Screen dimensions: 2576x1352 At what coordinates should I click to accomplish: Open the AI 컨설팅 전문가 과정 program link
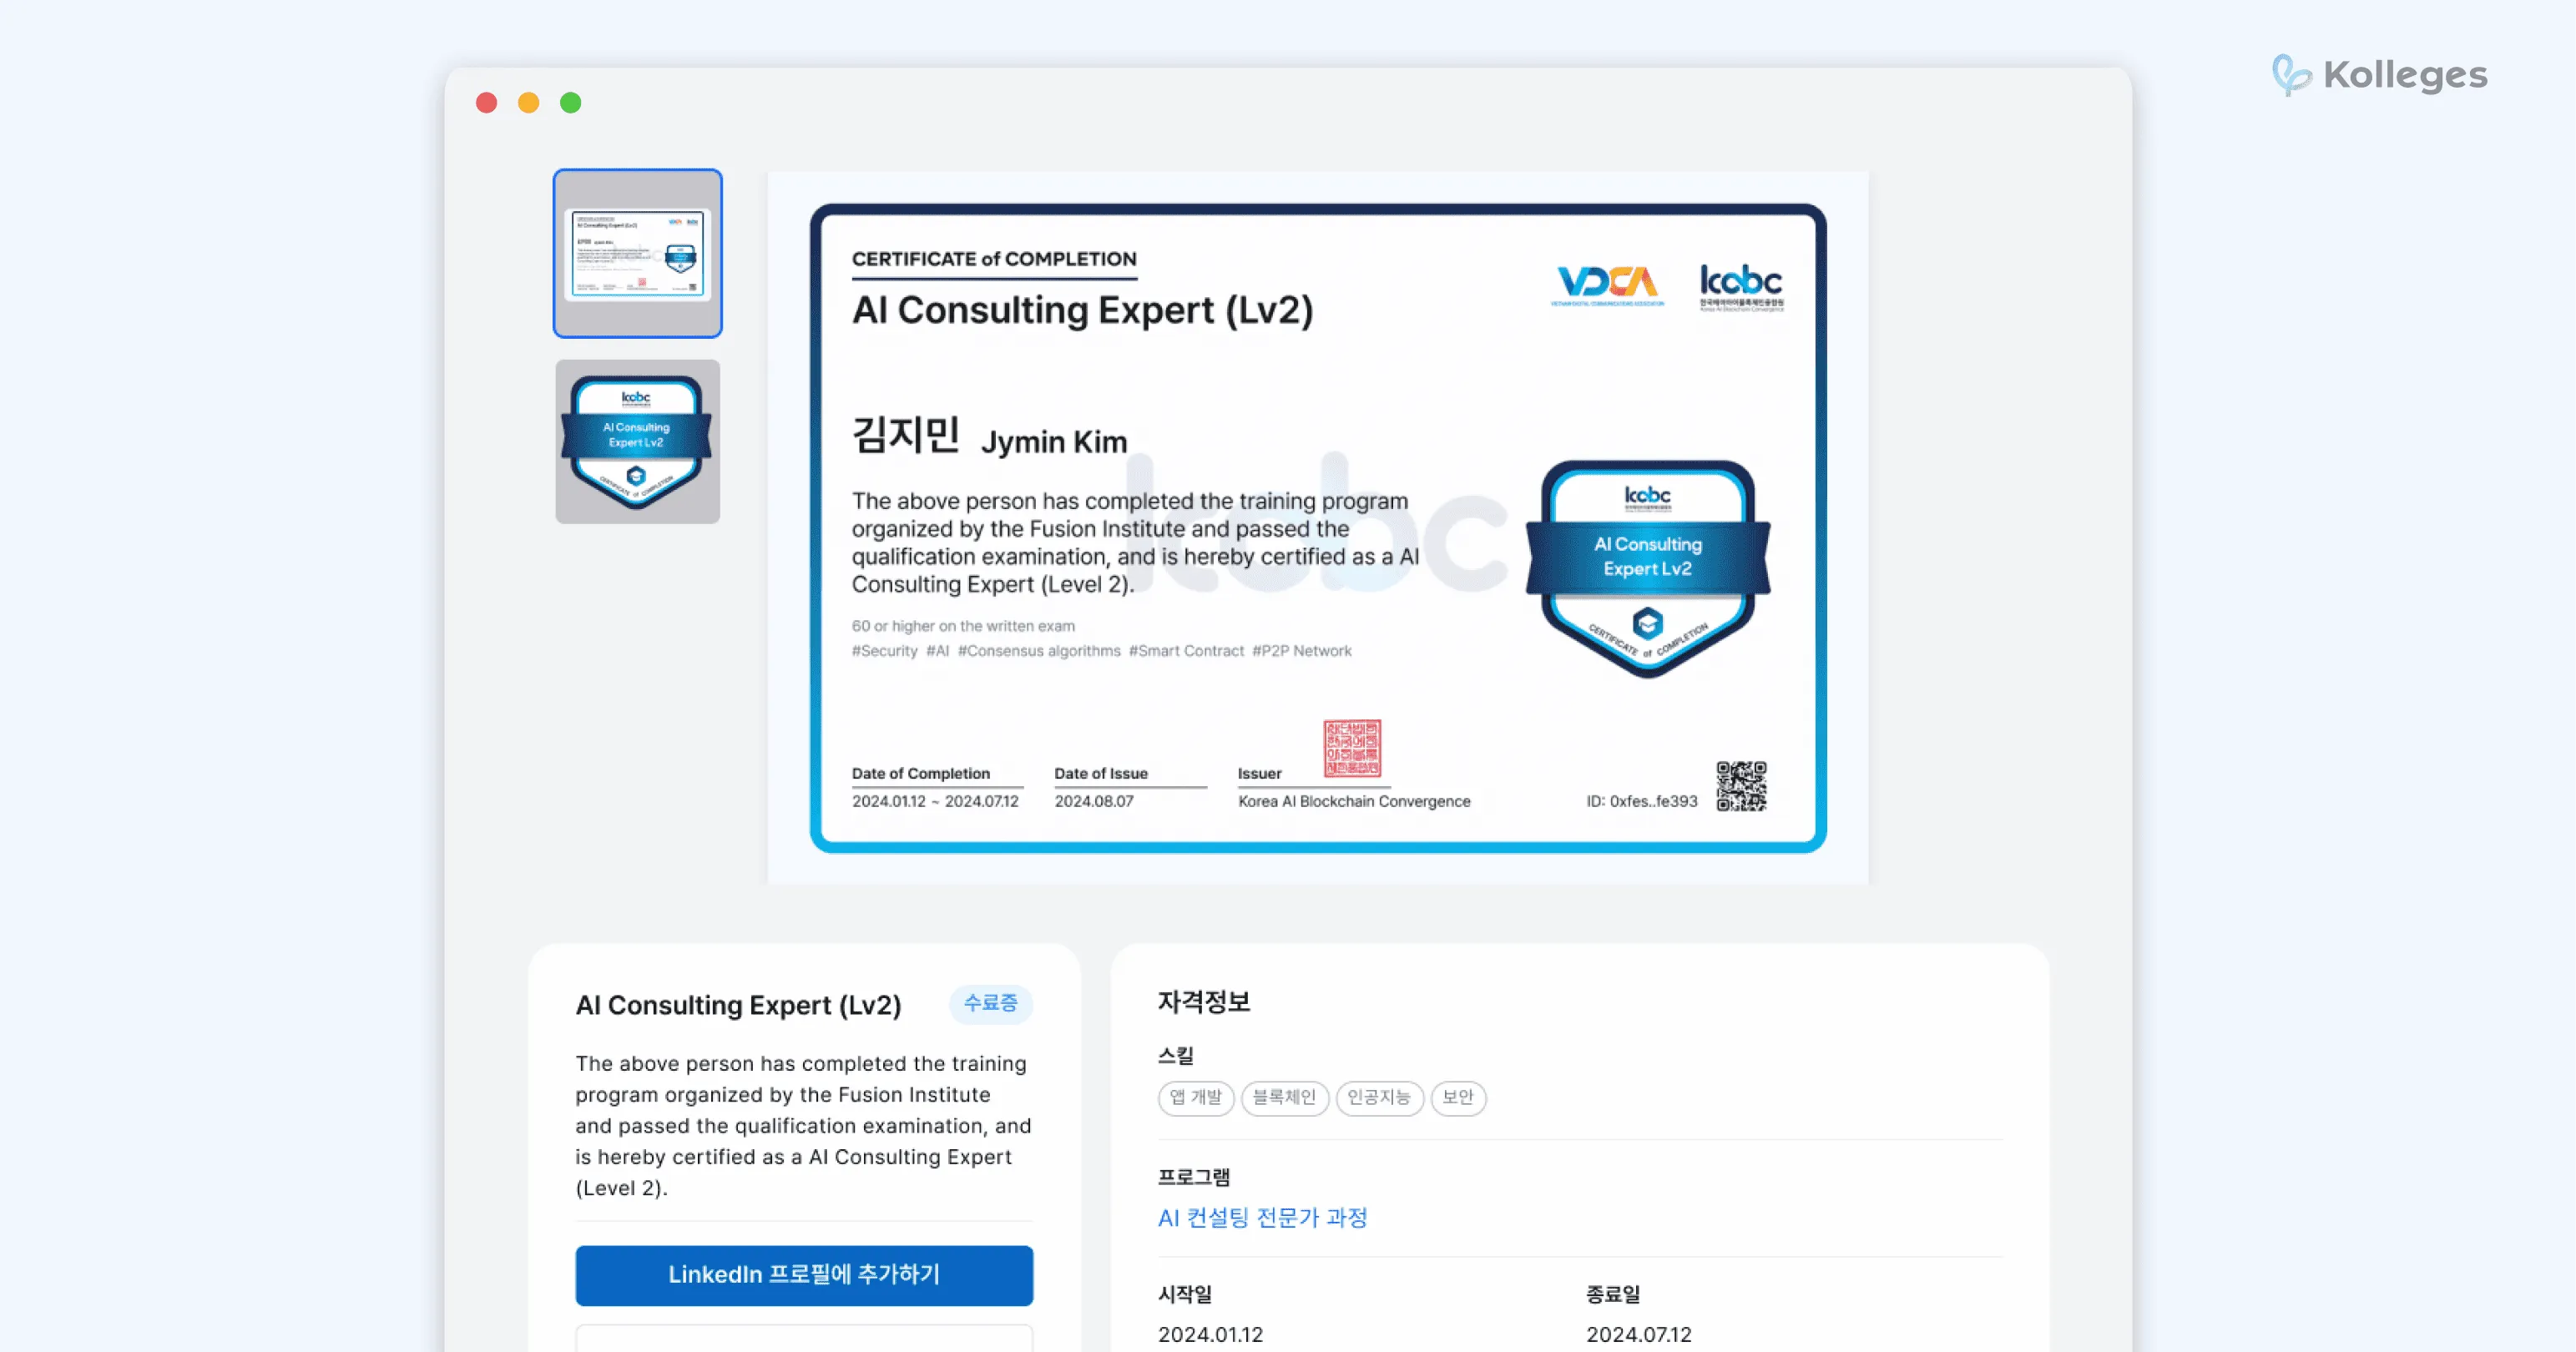click(x=1262, y=1217)
